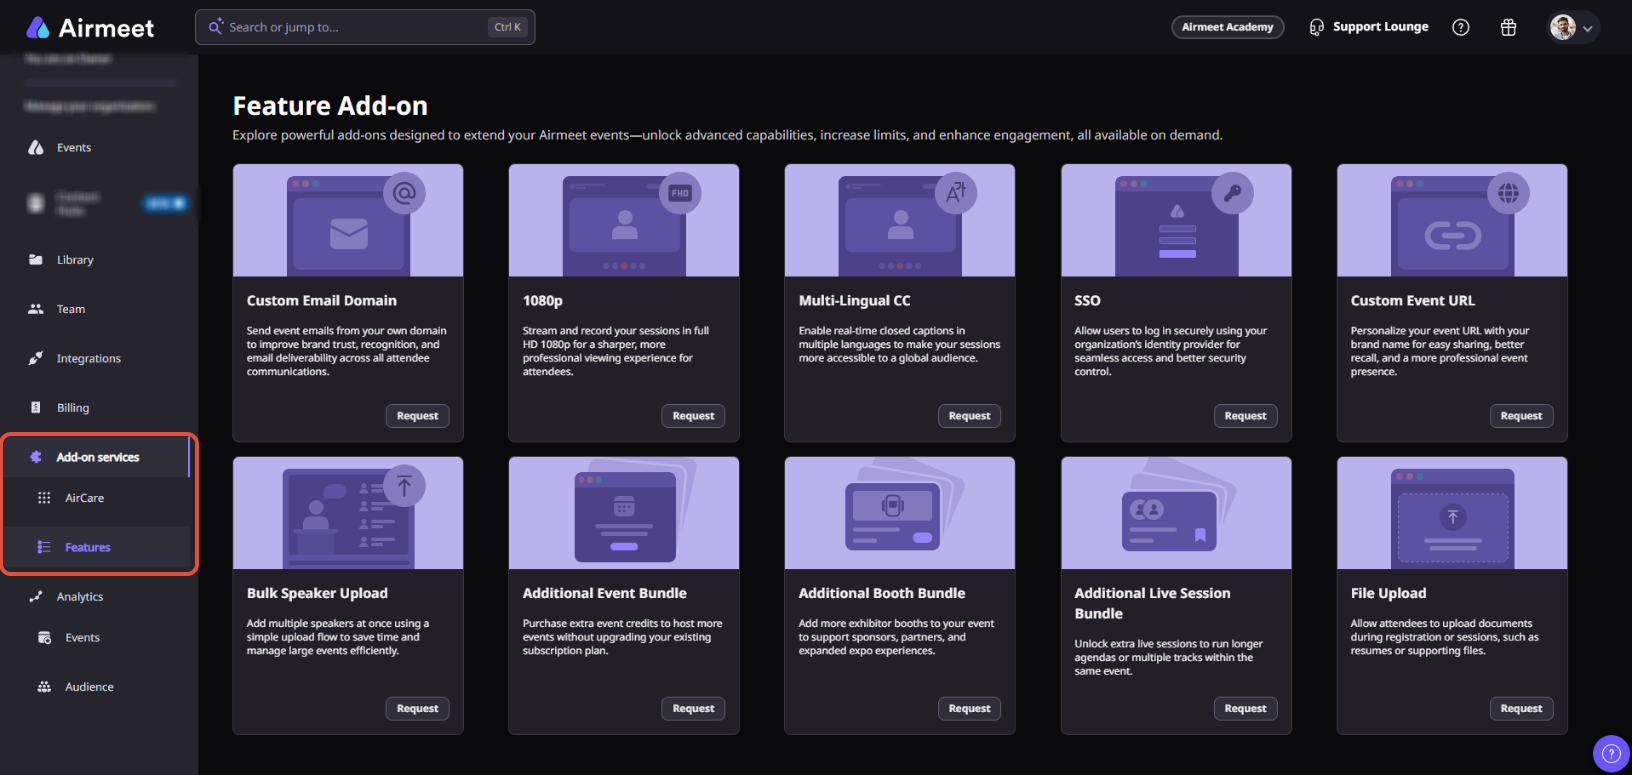Request the Custom Event URL add-on
This screenshot has width=1632, height=775.
coord(1521,416)
